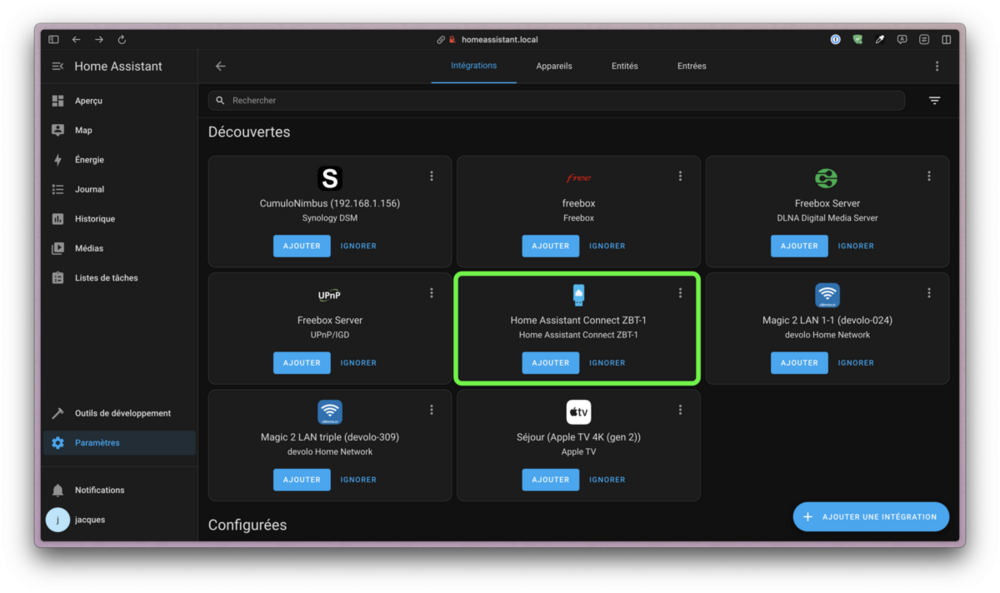Click the devolo-309 wifi icon
This screenshot has width=1000, height=593.
pyautogui.click(x=330, y=412)
